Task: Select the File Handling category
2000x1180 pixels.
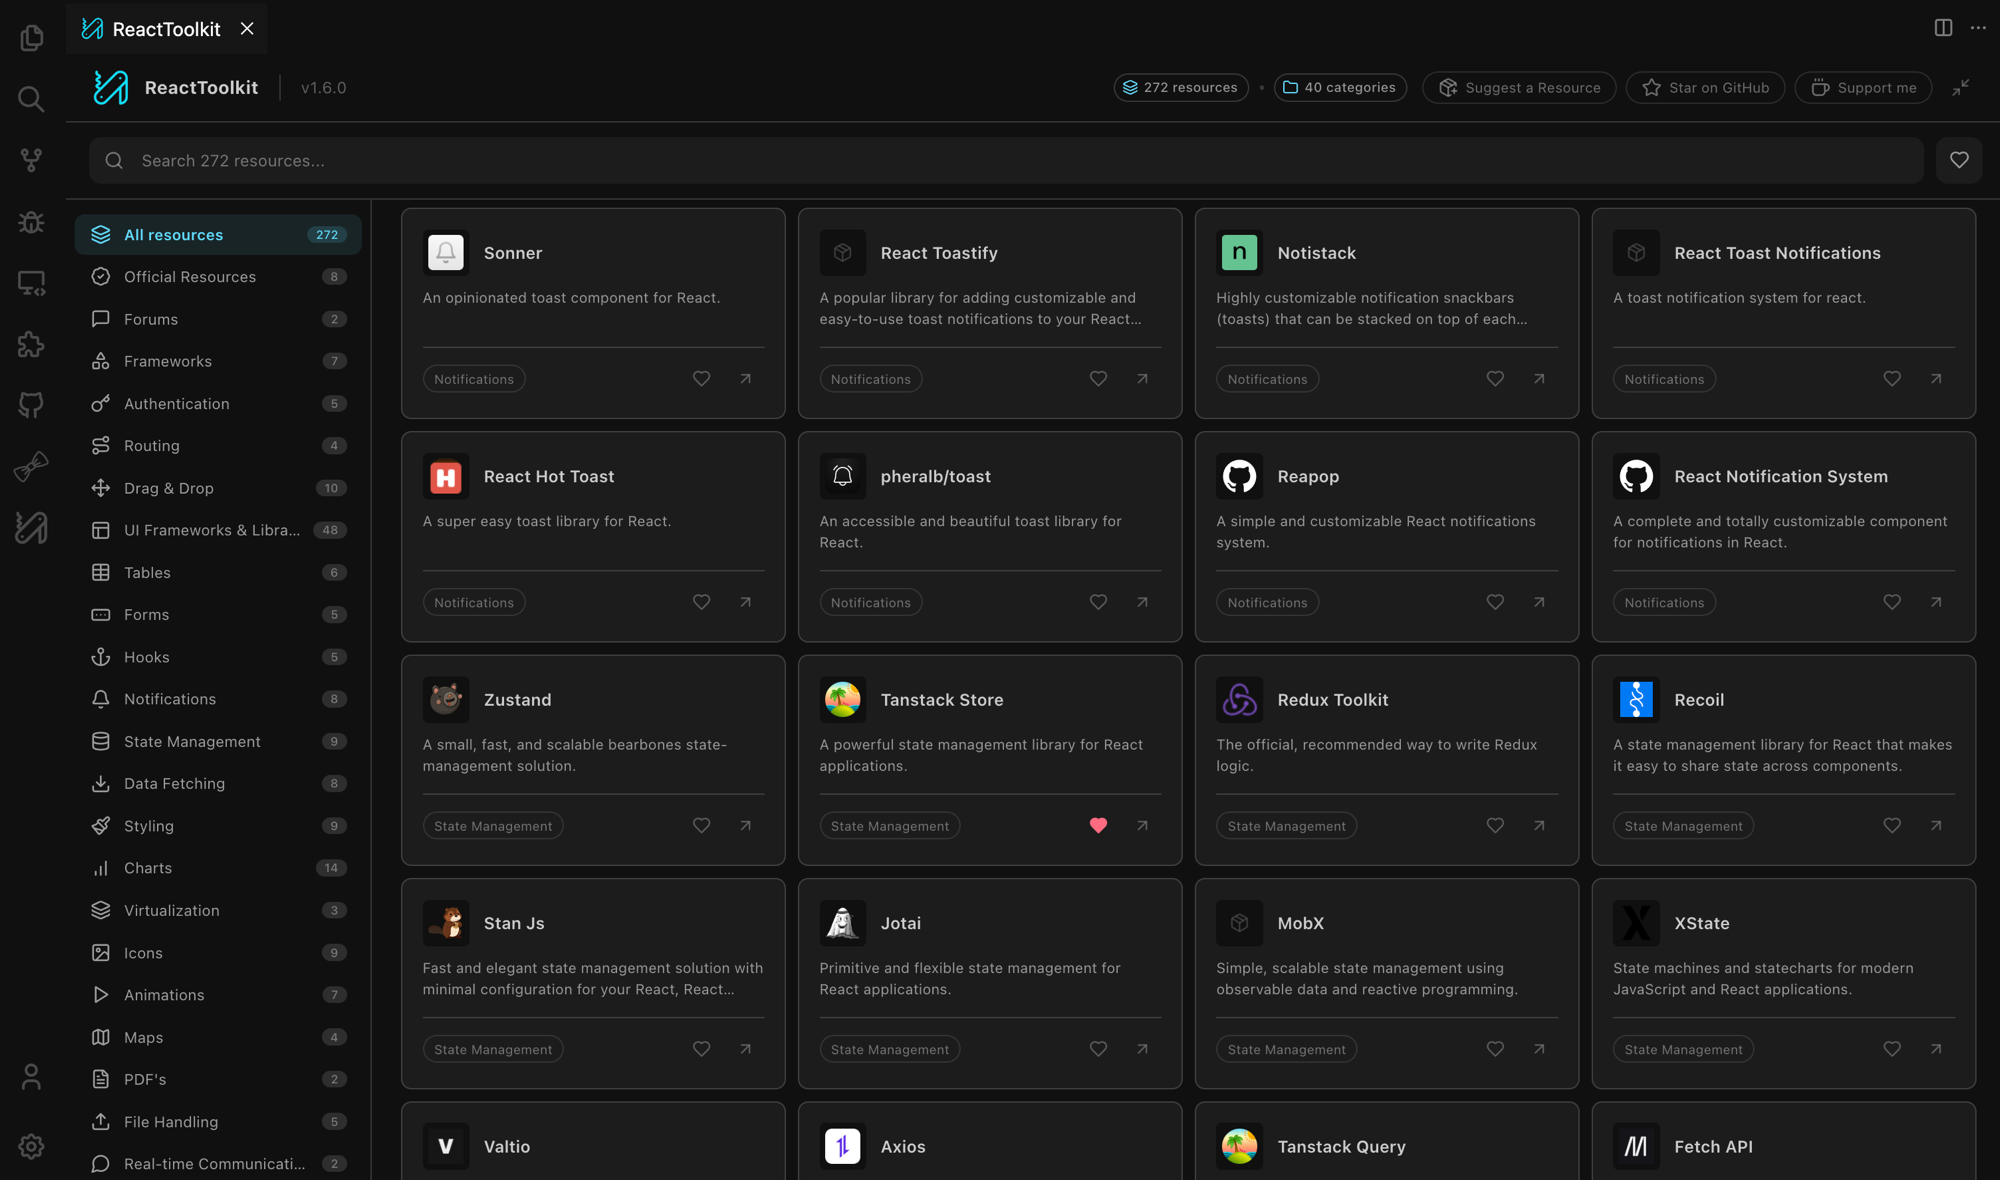Action: (218, 1122)
